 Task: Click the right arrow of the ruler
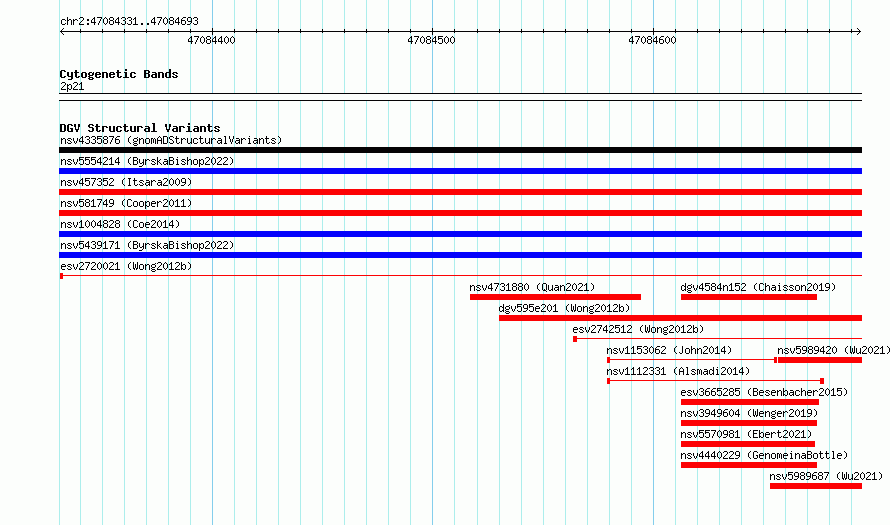[858, 31]
